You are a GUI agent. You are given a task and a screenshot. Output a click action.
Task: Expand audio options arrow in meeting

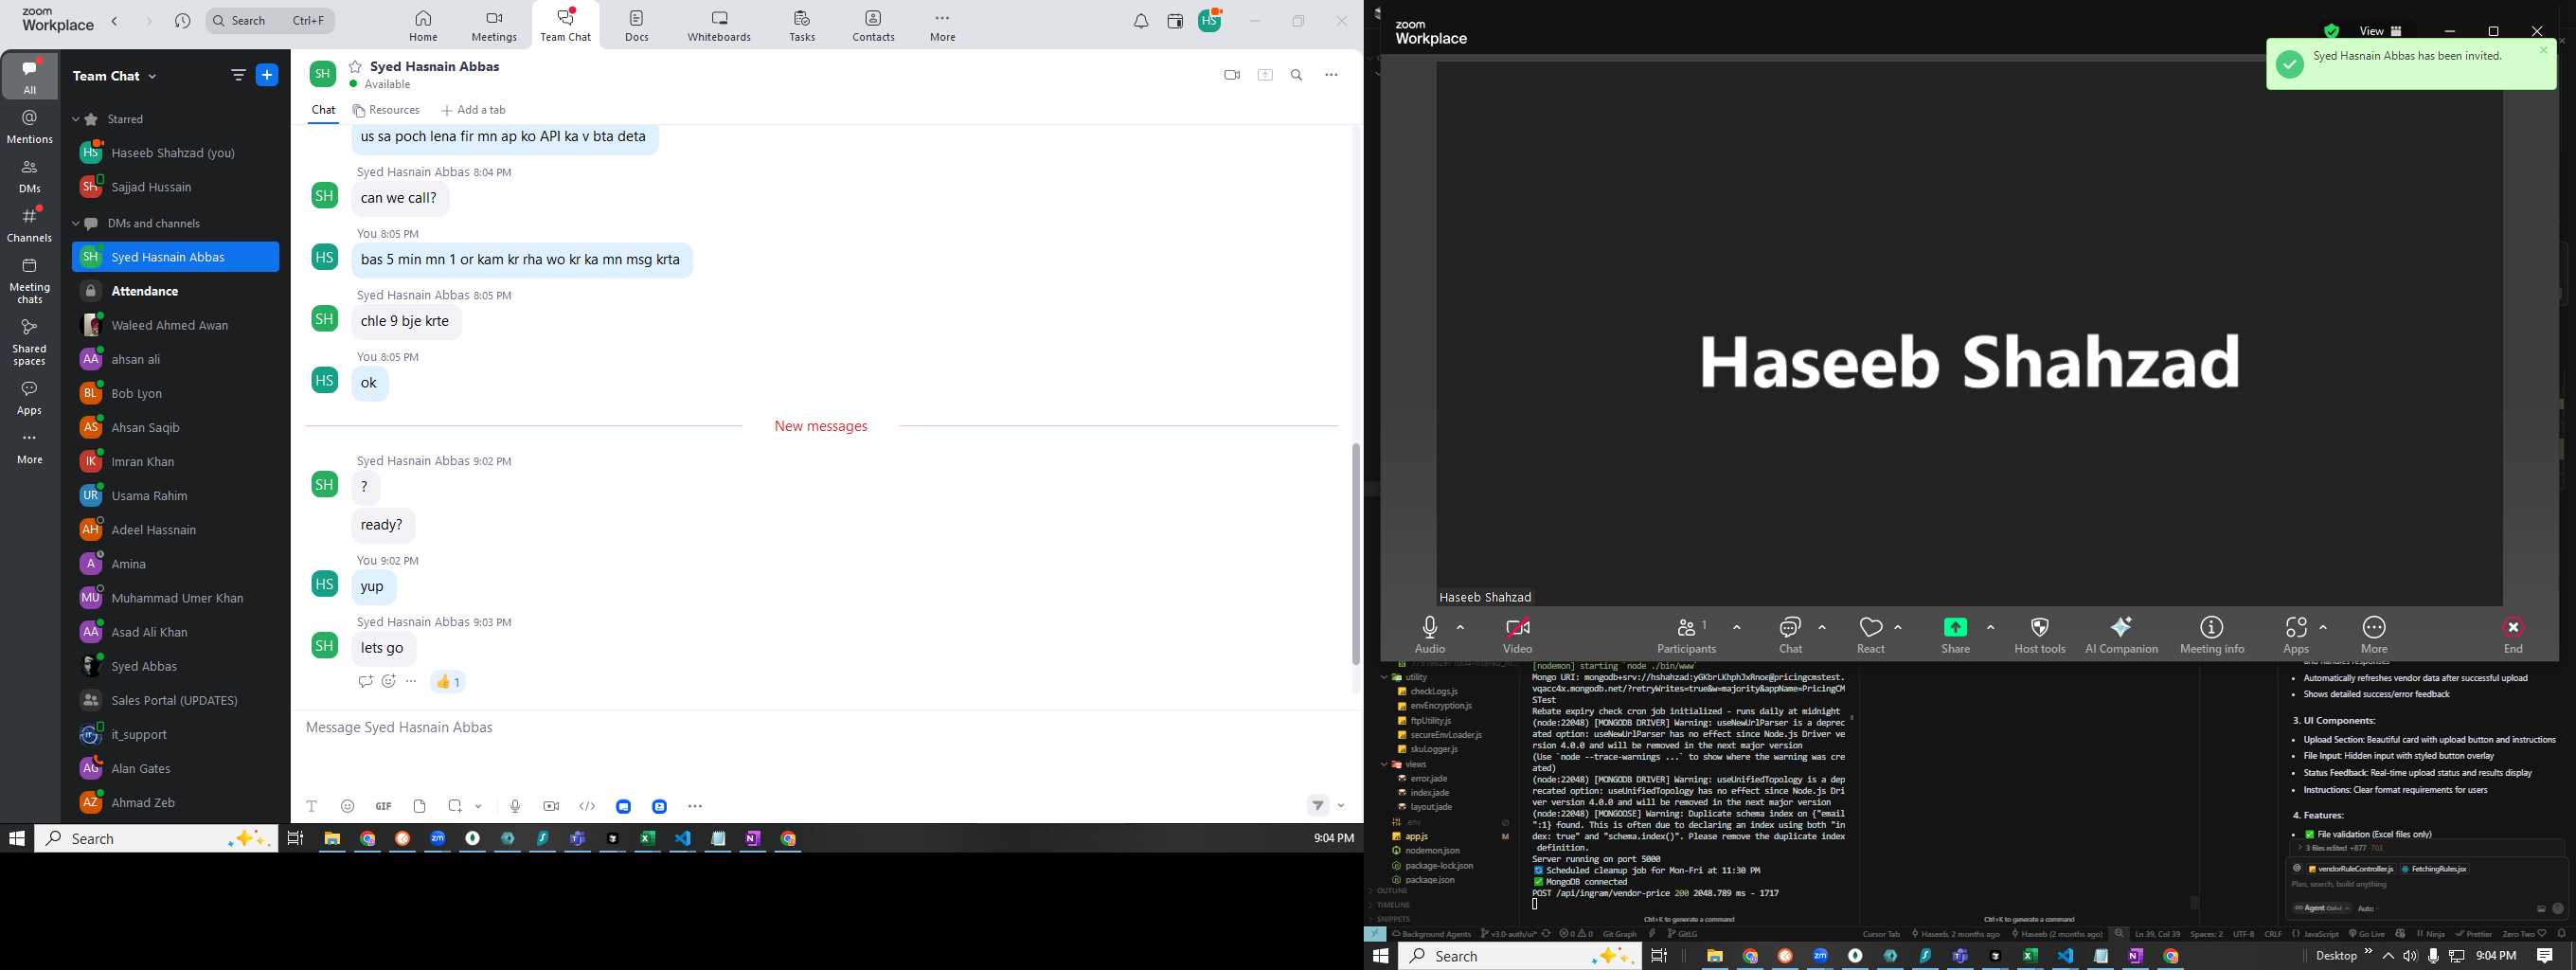click(x=1460, y=627)
